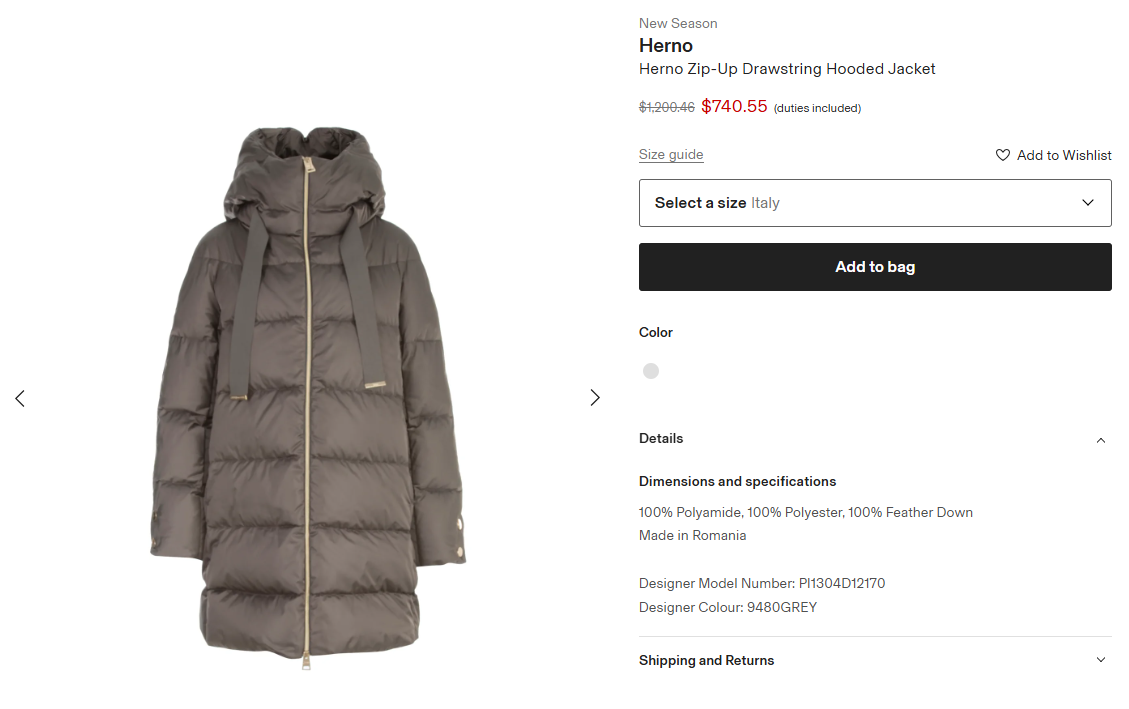
Task: Click the red $740.55 sale price
Action: click(734, 106)
